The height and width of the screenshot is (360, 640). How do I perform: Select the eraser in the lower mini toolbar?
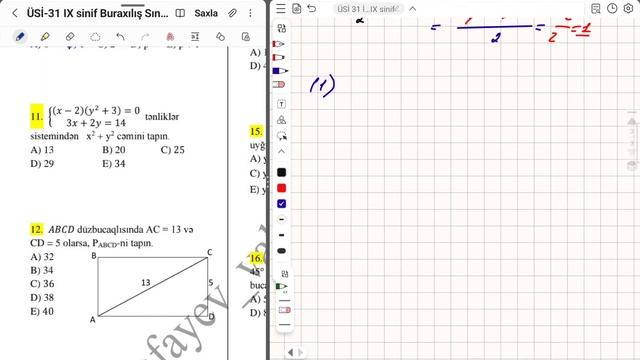[284, 310]
